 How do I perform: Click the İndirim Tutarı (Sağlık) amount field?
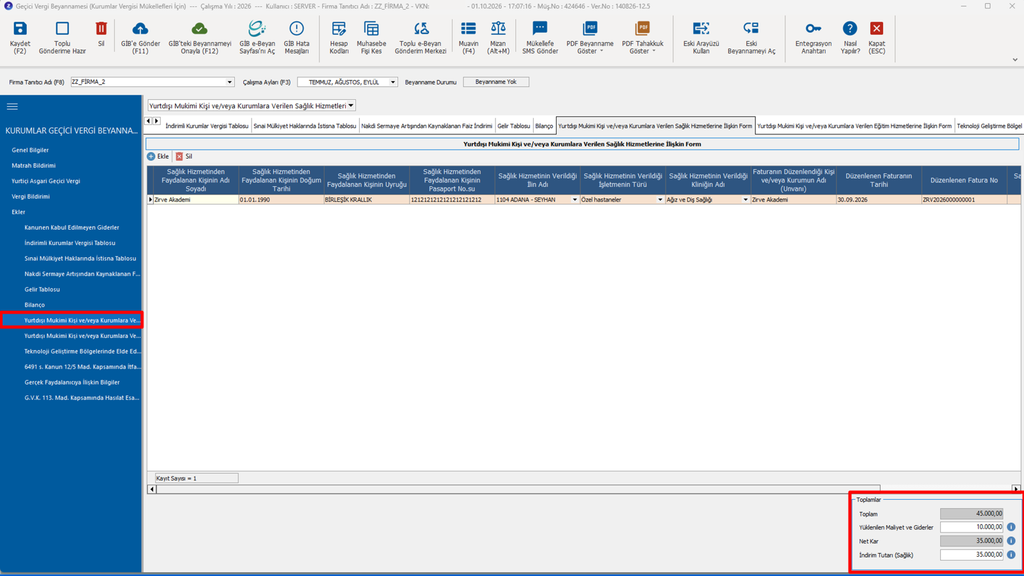pos(971,554)
